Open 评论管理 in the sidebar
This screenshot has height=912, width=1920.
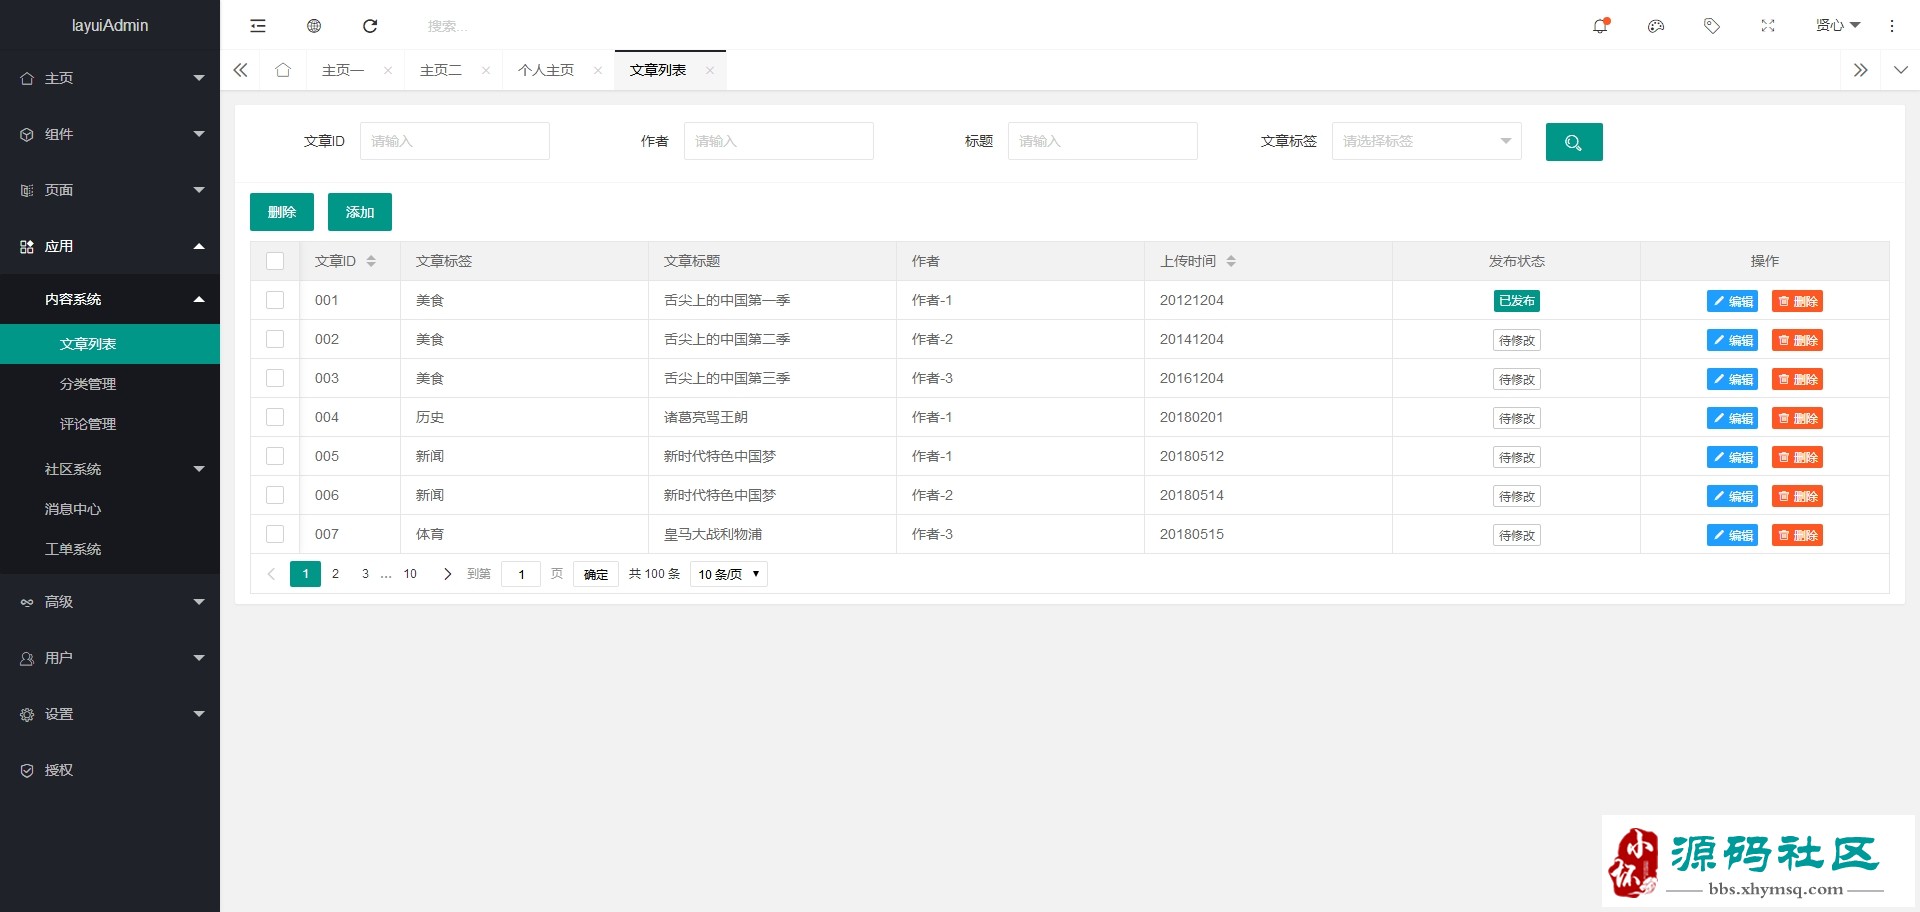coord(110,424)
